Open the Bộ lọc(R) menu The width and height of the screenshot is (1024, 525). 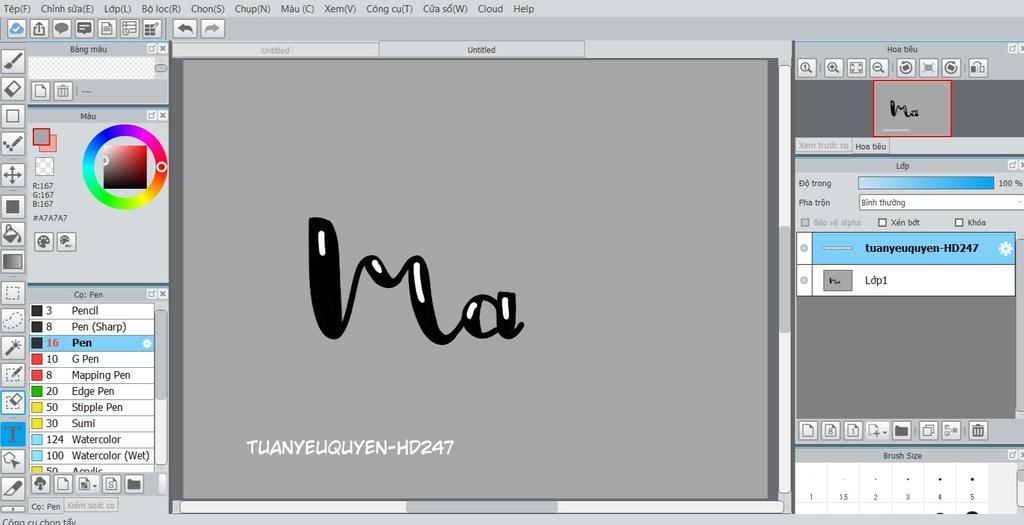pos(161,9)
